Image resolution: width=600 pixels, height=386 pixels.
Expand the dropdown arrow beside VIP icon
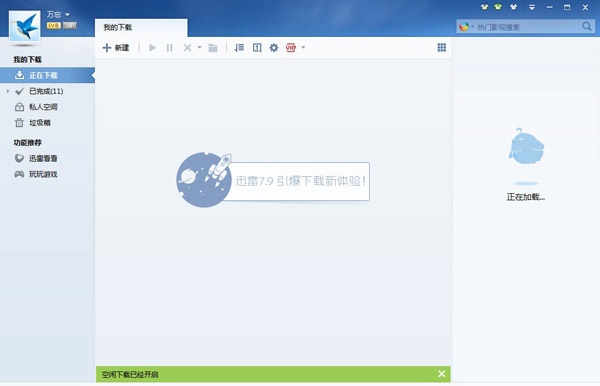(303, 47)
